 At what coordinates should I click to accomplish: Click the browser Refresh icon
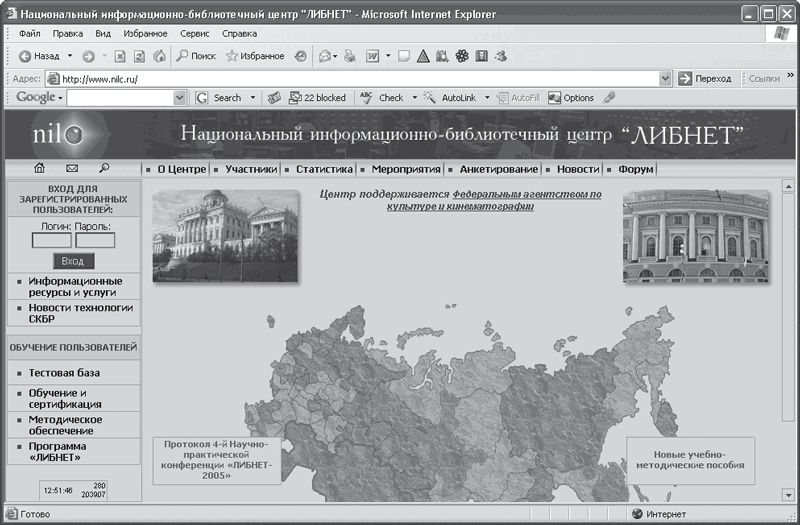pyautogui.click(x=139, y=56)
